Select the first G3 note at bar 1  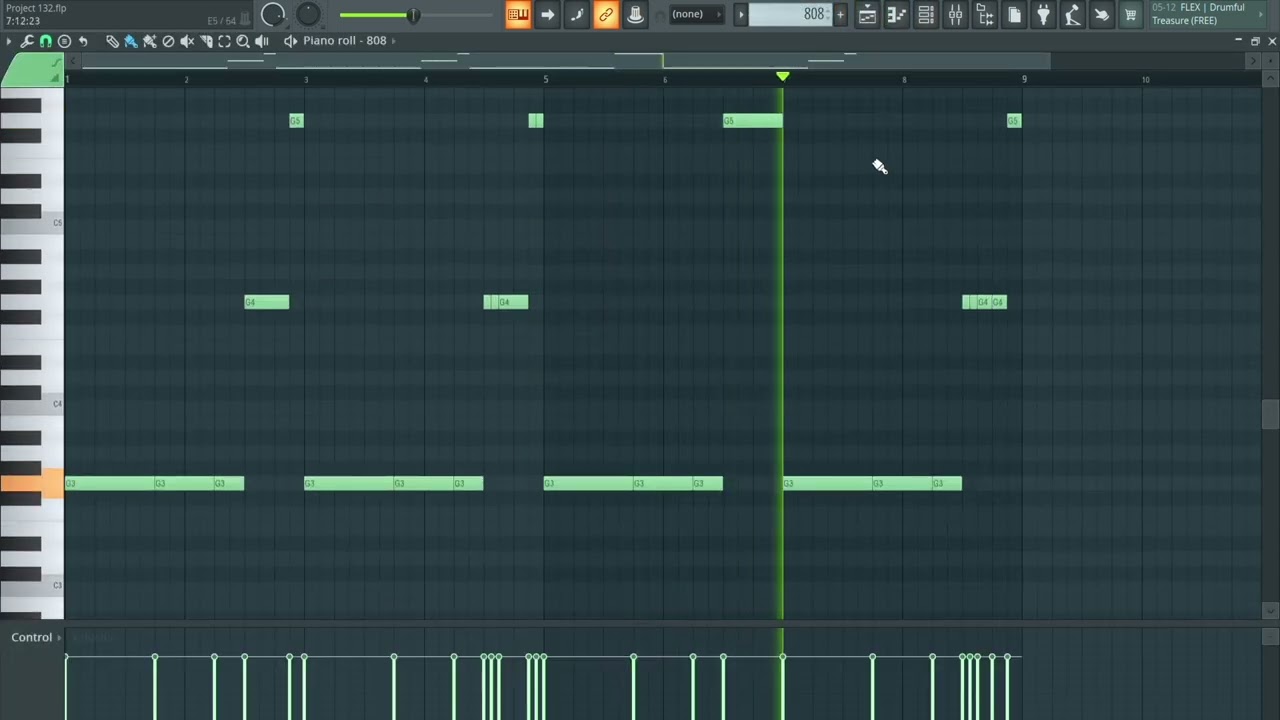(109, 484)
